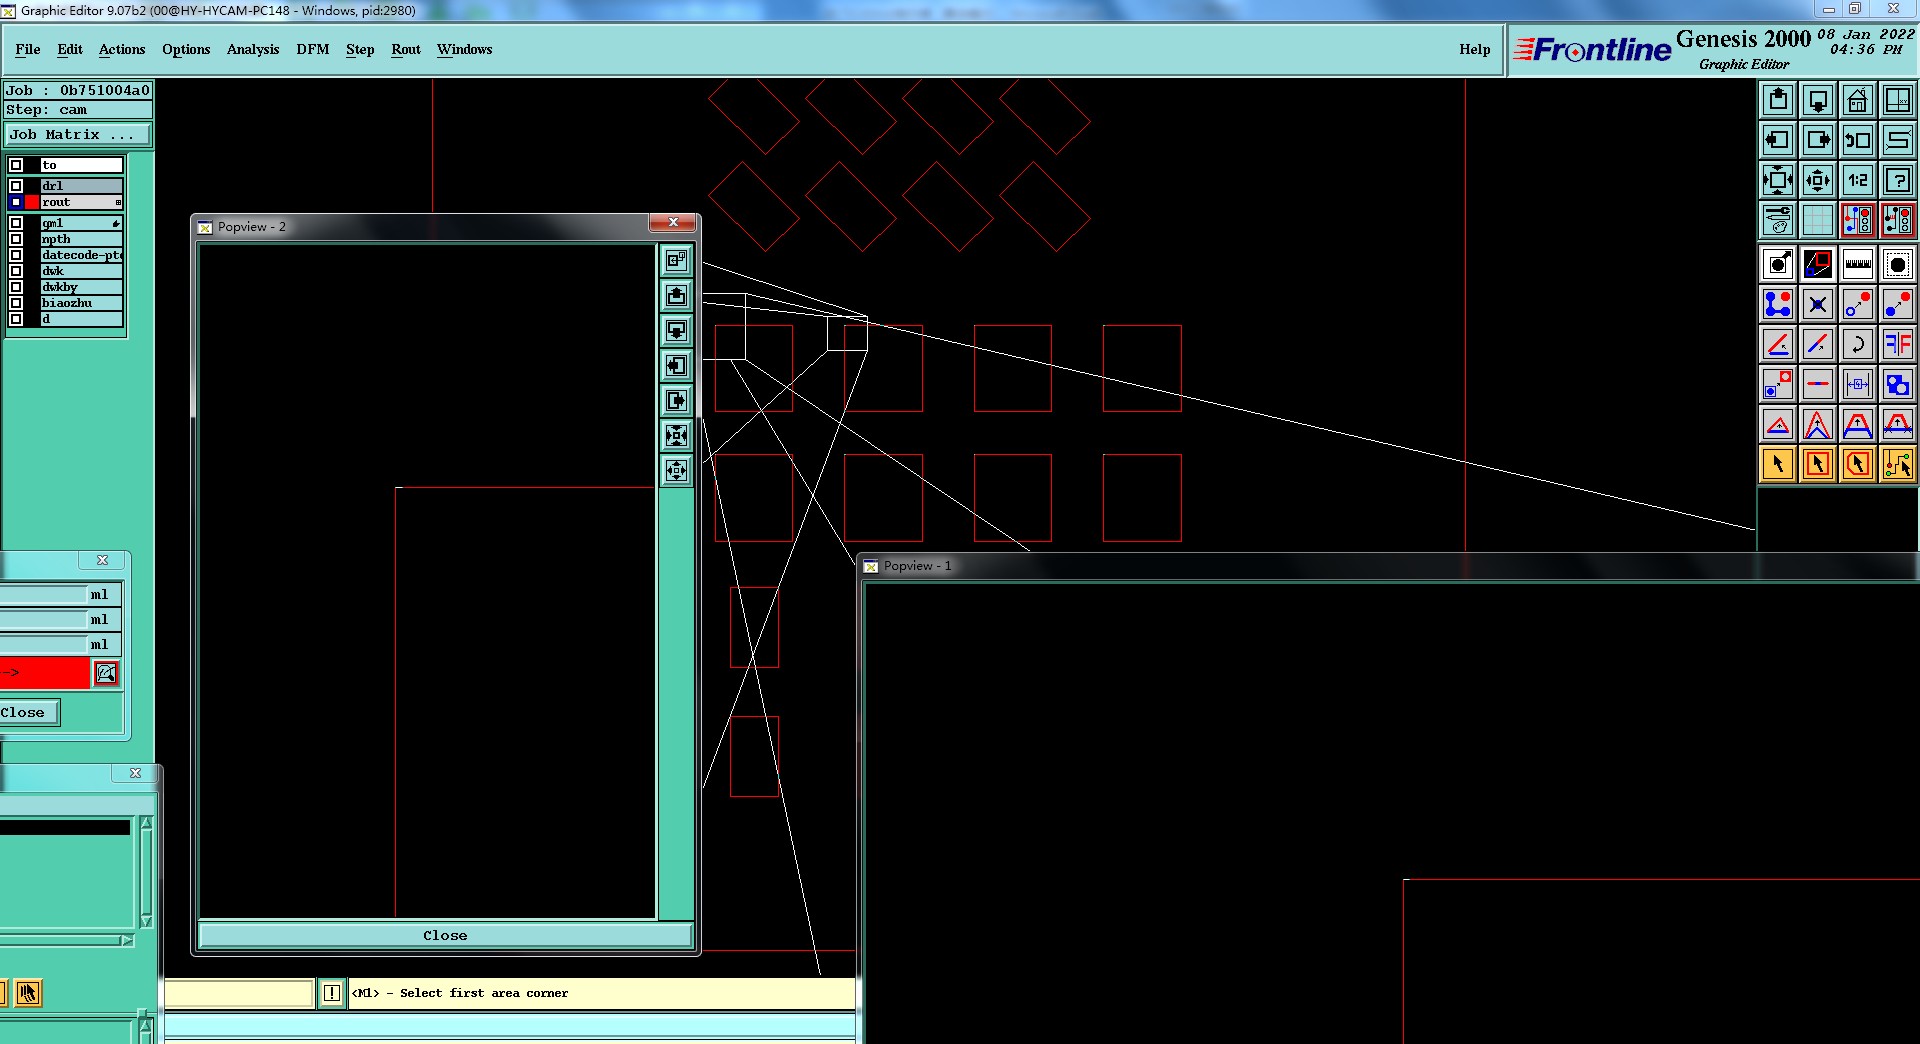Click the exclamation mark status icon

332,993
